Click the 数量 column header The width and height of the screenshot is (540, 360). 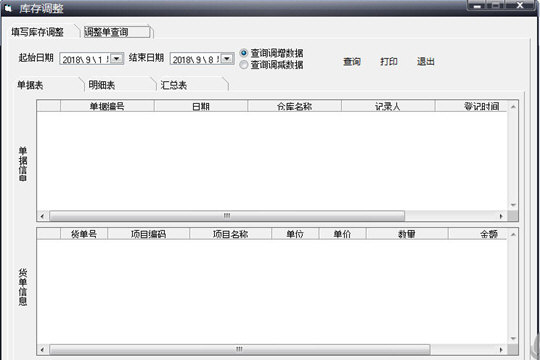(x=407, y=234)
